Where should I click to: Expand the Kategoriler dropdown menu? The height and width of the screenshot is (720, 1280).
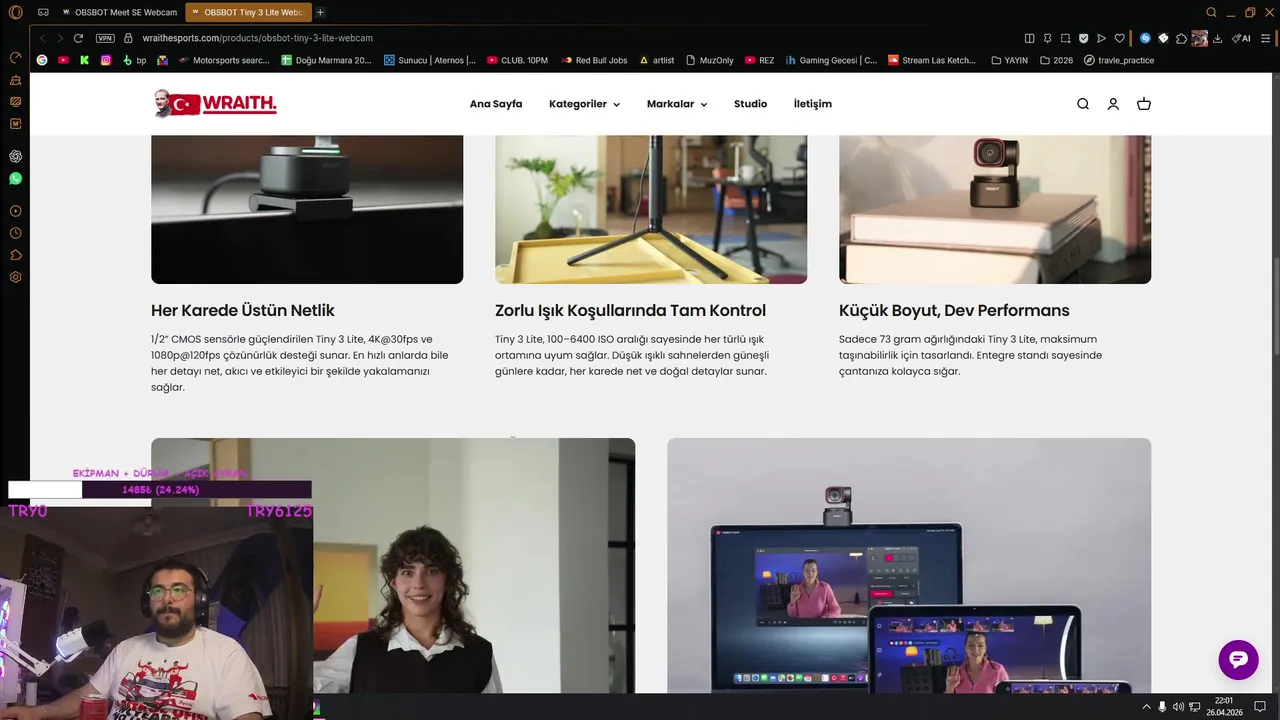584,104
